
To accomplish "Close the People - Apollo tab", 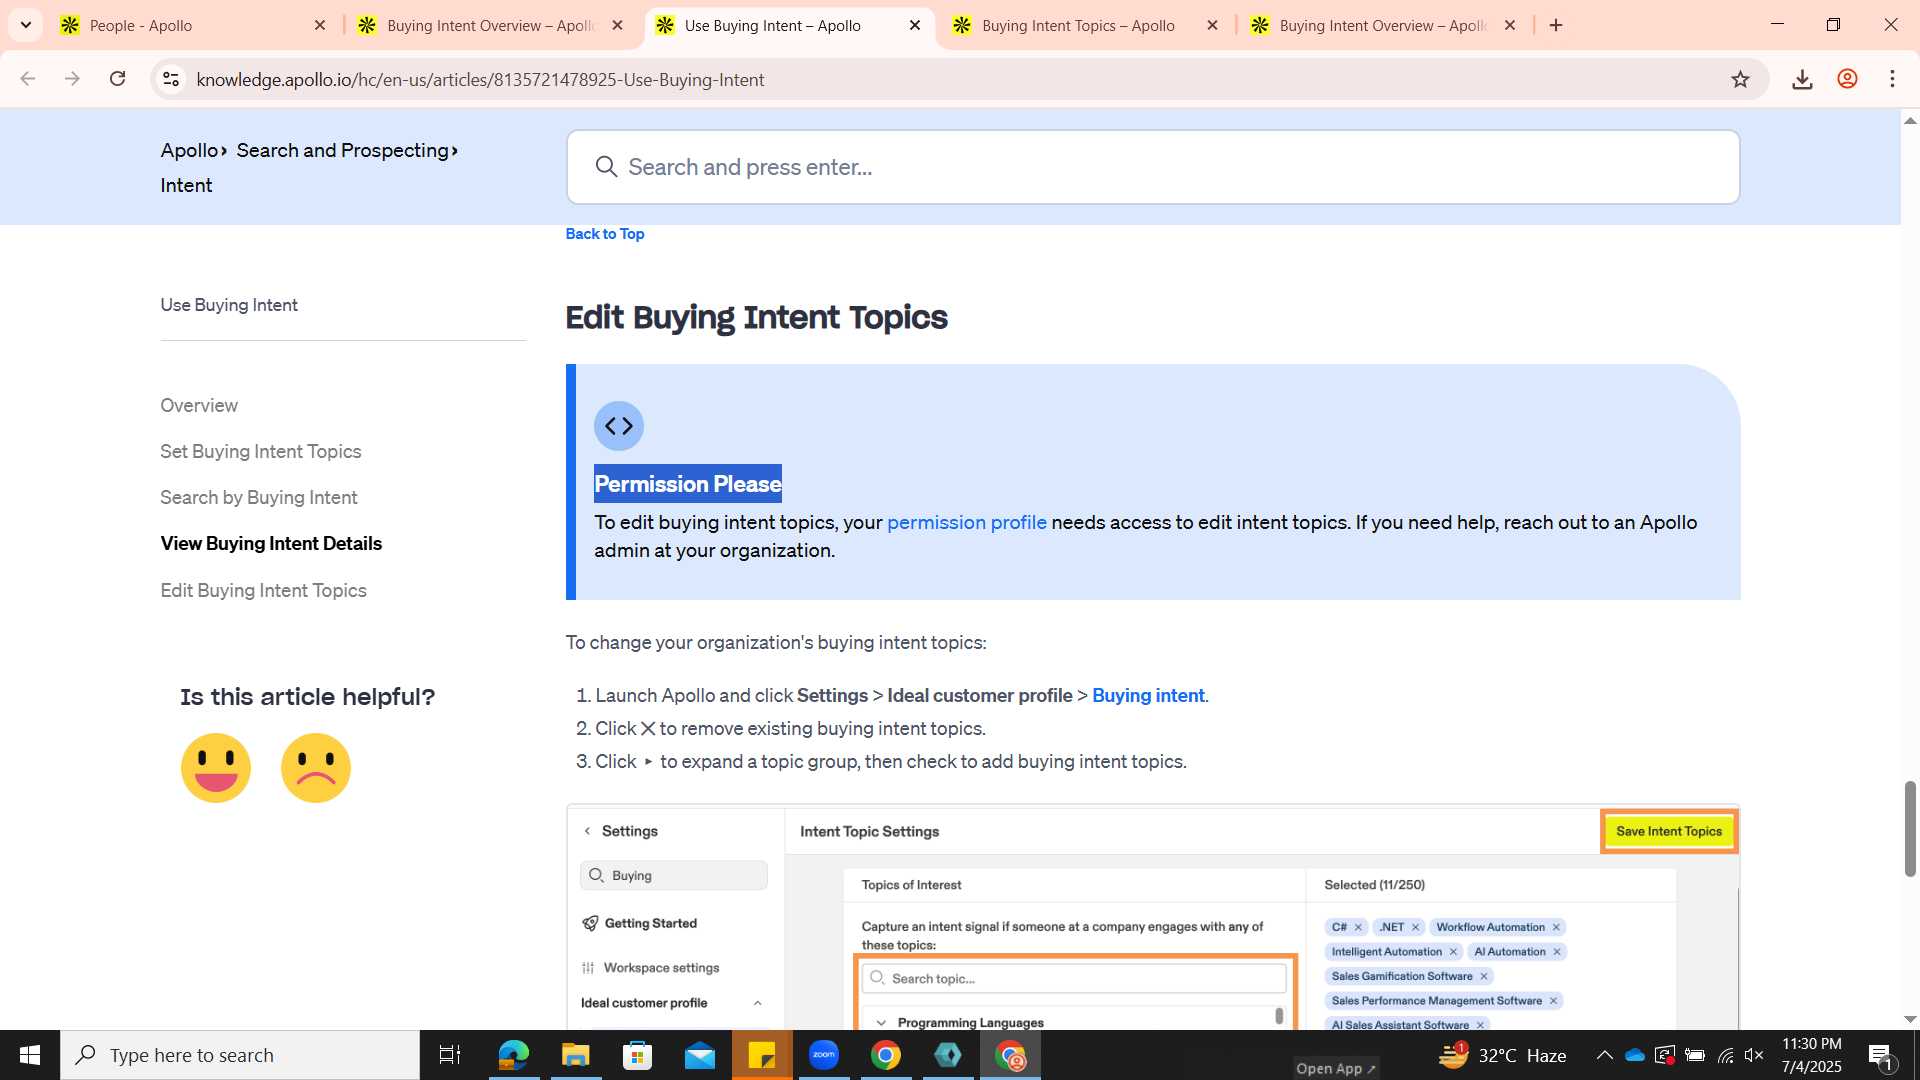I will (320, 25).
